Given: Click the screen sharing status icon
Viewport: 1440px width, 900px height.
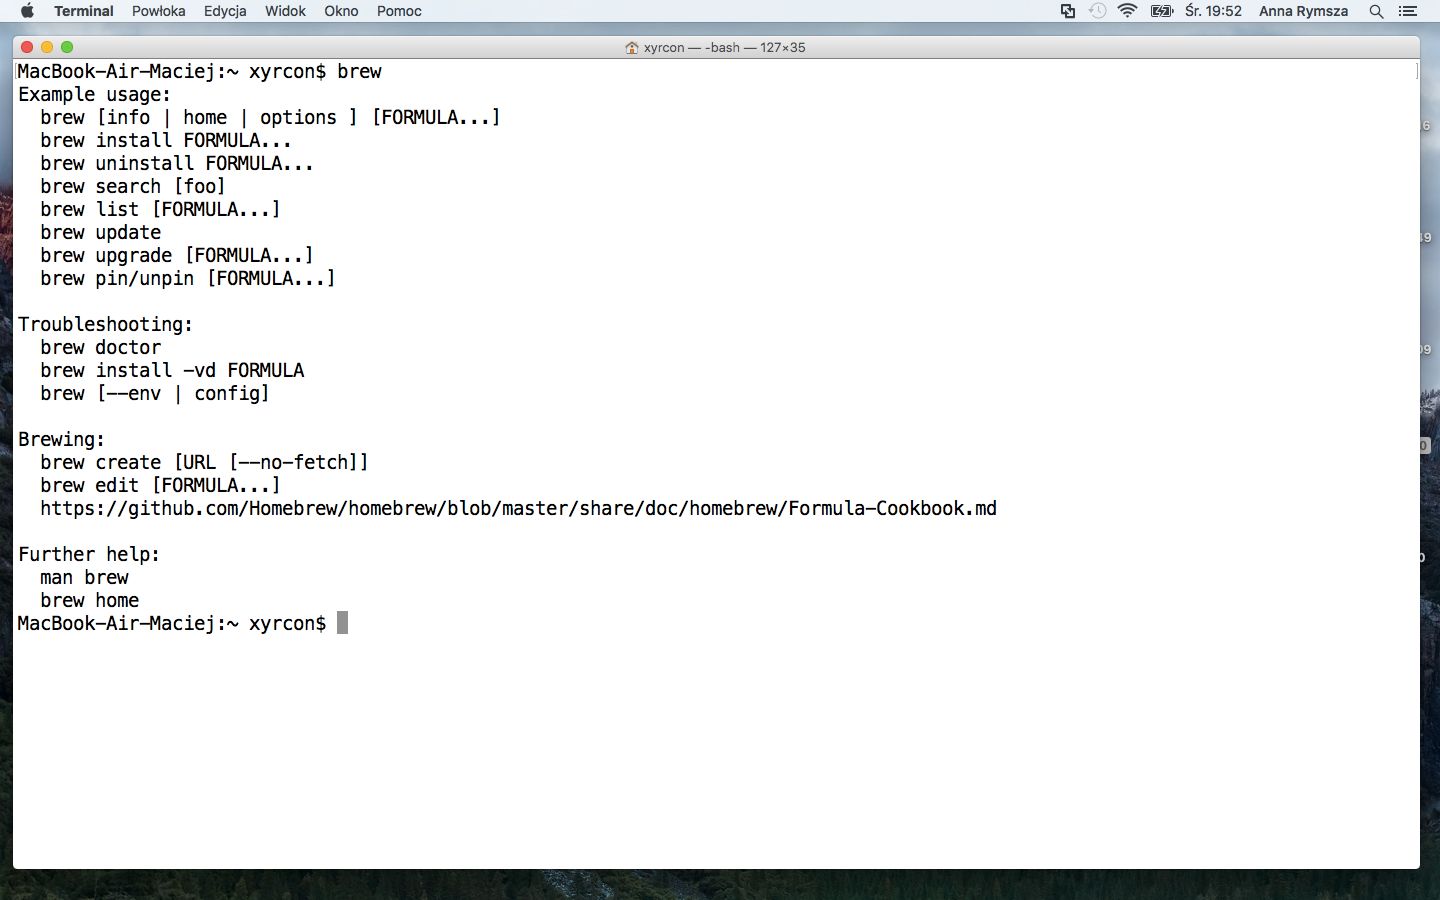Looking at the screenshot, I should [1068, 11].
